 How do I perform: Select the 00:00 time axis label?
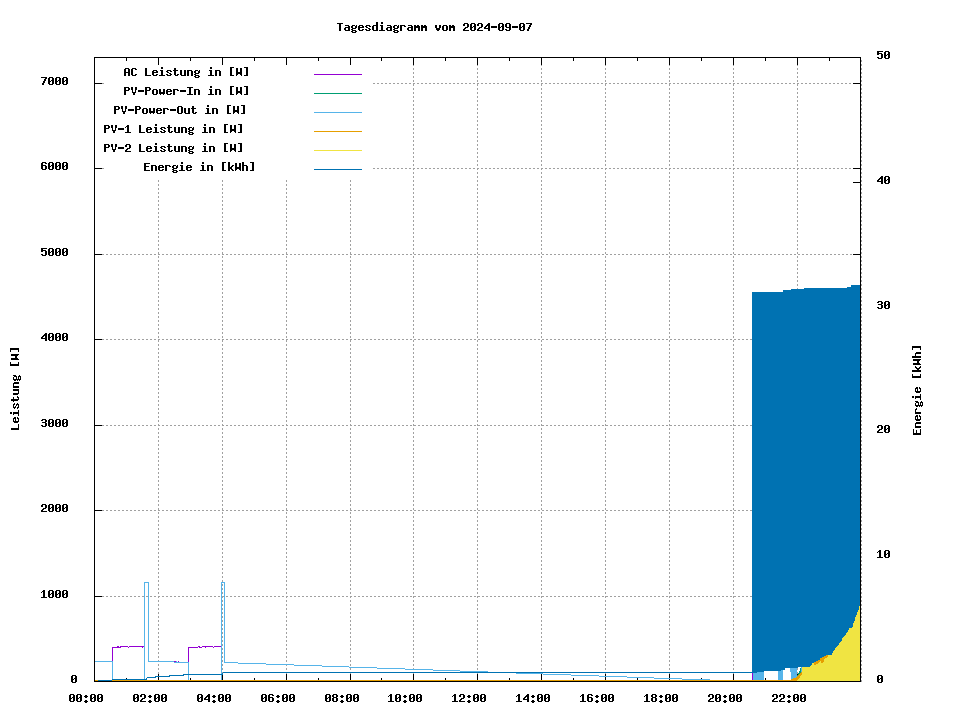(86, 698)
